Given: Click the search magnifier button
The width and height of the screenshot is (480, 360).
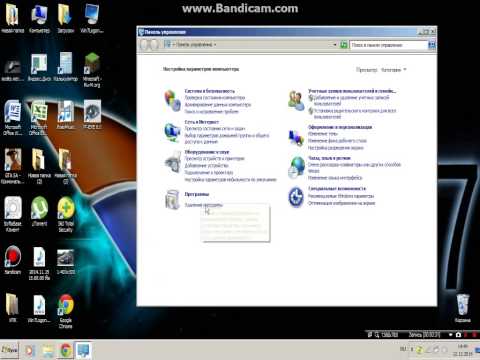Looking at the screenshot, I should [x=432, y=45].
